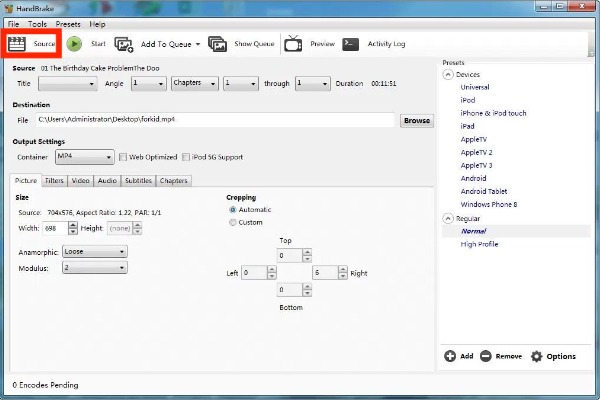Open the end chapter dropdown after through
The height and width of the screenshot is (400, 600).
coord(312,83)
